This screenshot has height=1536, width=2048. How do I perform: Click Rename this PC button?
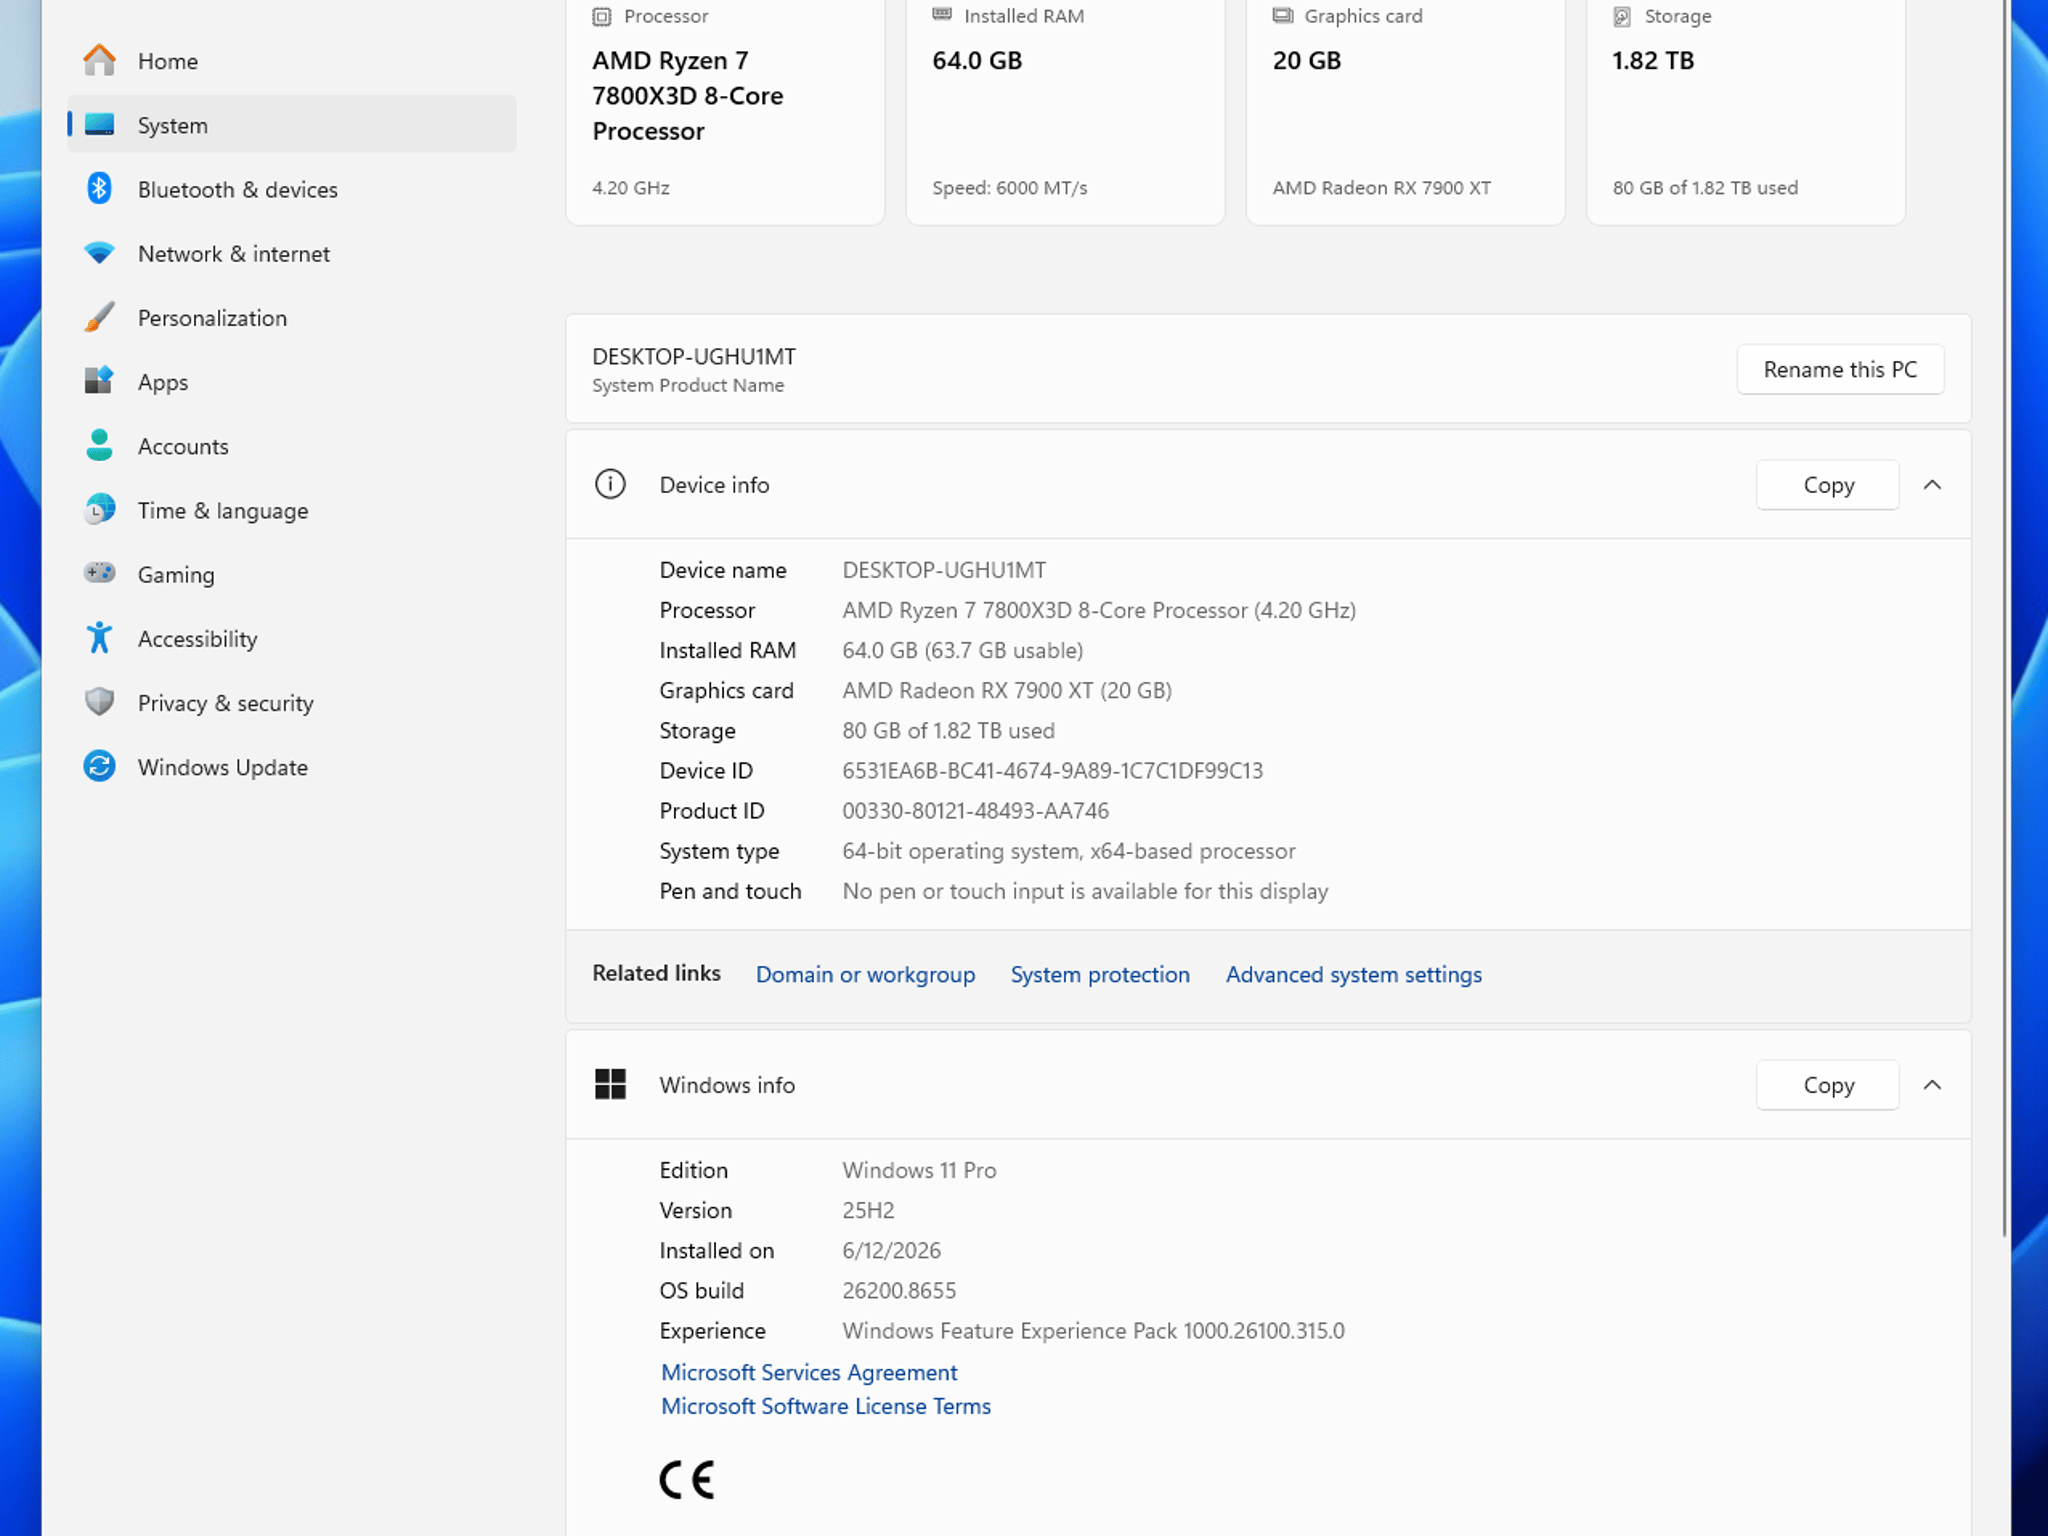[1840, 369]
